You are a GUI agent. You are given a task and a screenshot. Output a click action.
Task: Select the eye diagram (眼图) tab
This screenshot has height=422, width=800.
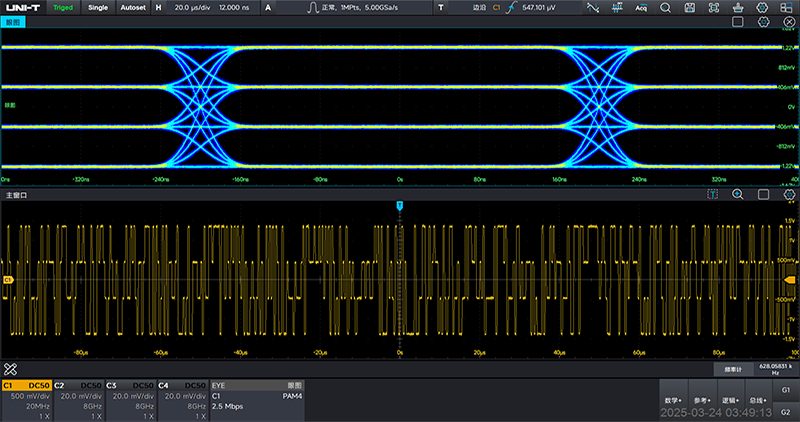pyautogui.click(x=13, y=22)
